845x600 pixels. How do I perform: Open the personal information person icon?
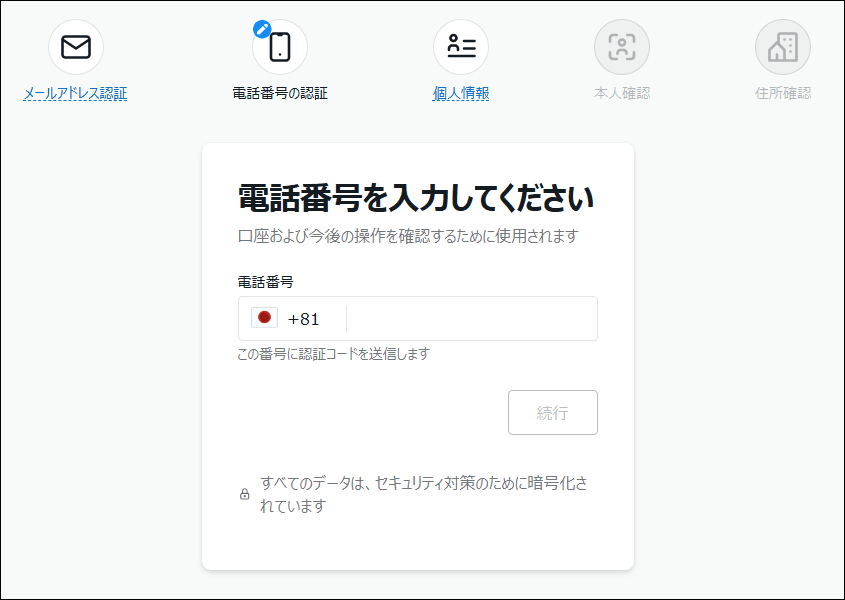461,47
